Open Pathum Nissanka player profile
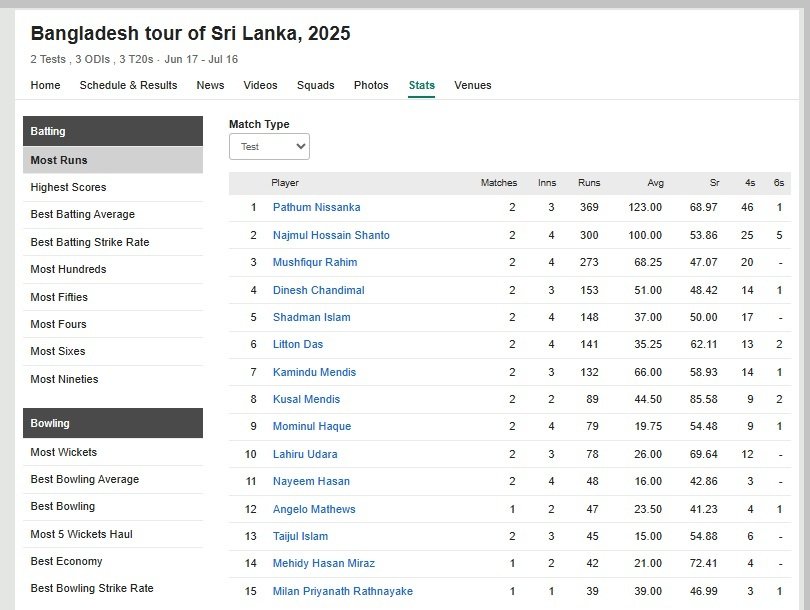This screenshot has width=810, height=610. pos(316,207)
